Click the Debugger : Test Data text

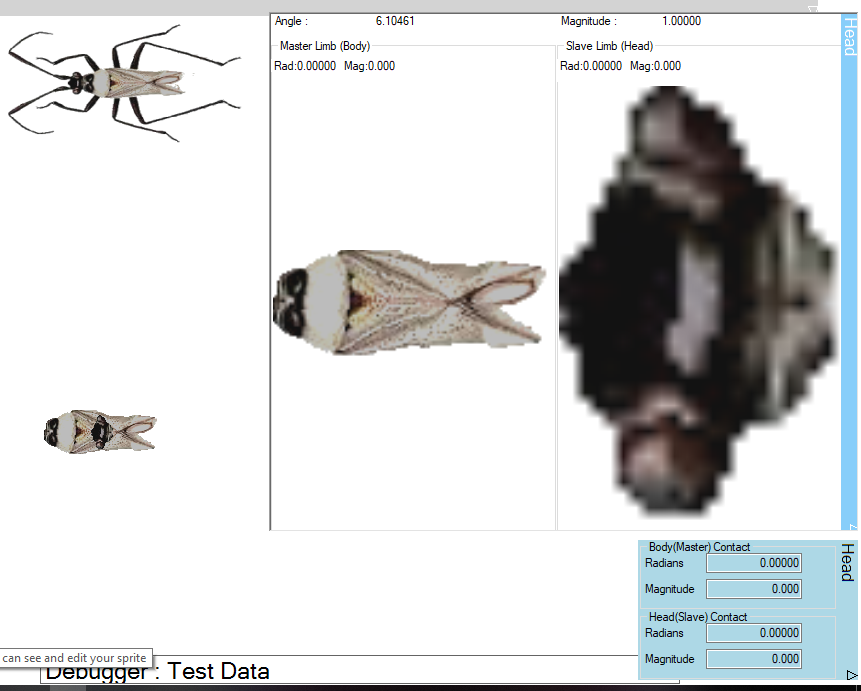[x=157, y=672]
